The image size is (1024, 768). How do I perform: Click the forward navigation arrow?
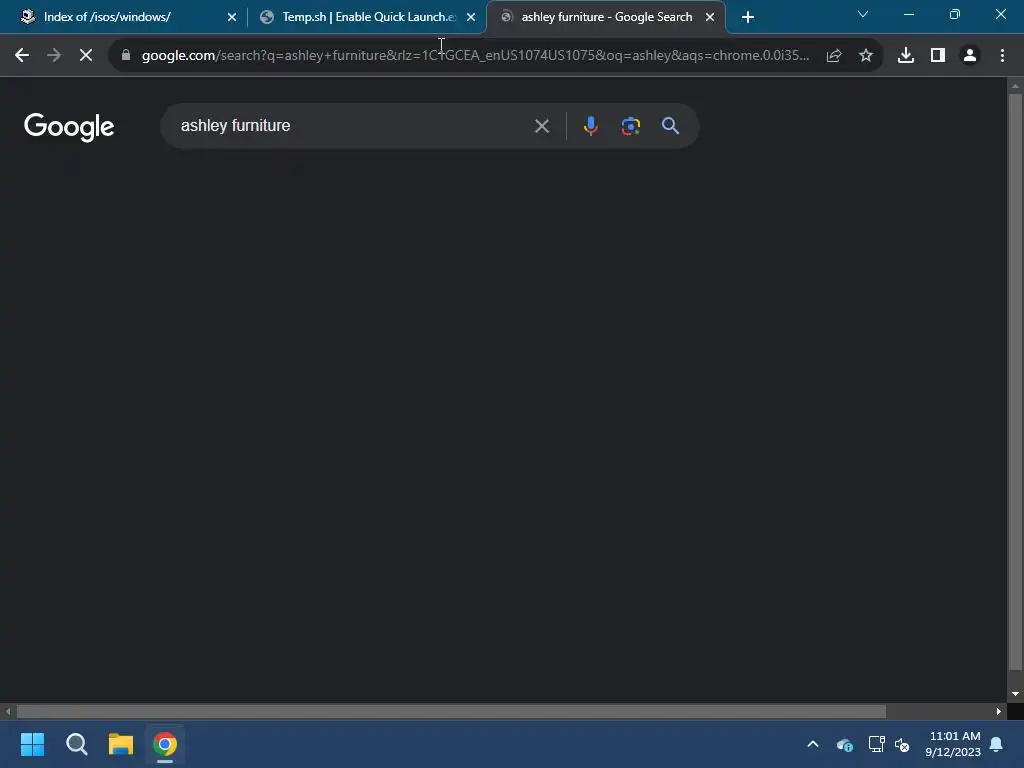[x=54, y=56]
